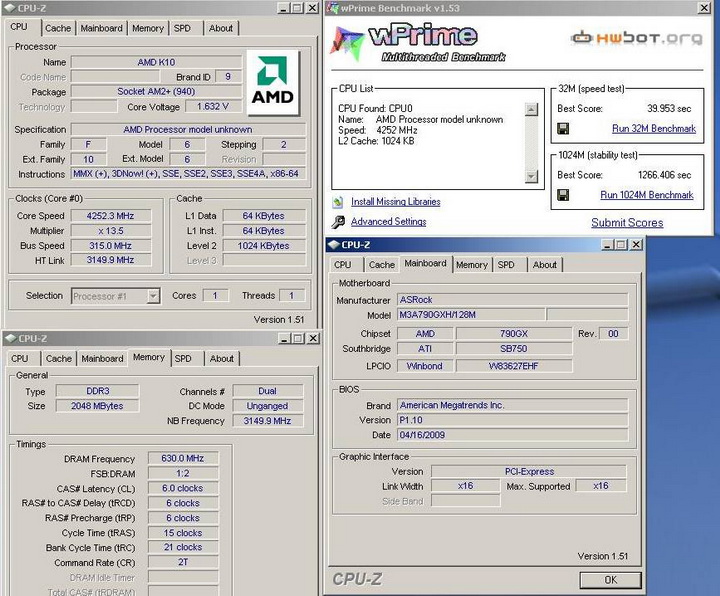Click Chipset 790GX value
This screenshot has height=596, width=720.
pos(514,334)
